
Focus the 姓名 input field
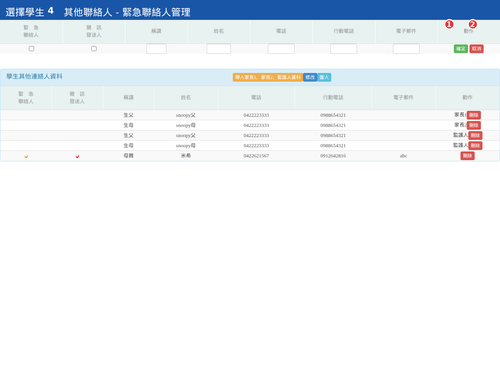(x=219, y=49)
